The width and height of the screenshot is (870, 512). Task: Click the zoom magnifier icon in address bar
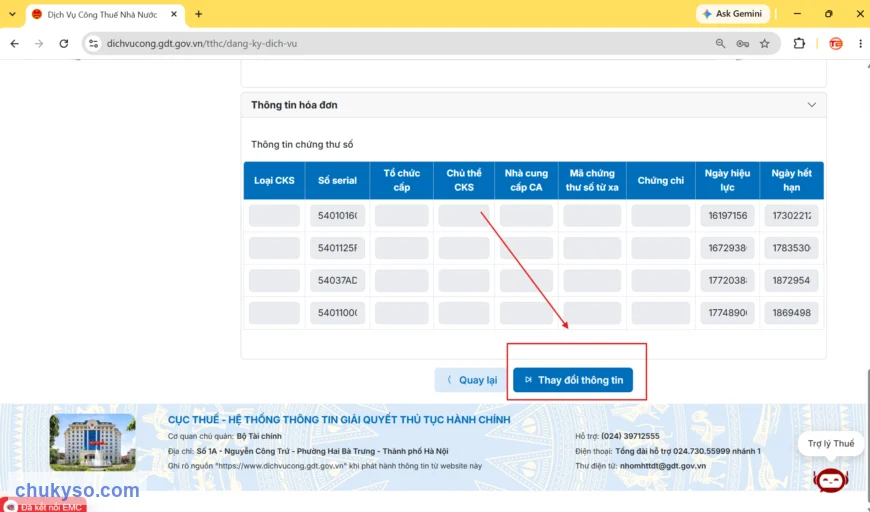tap(720, 43)
